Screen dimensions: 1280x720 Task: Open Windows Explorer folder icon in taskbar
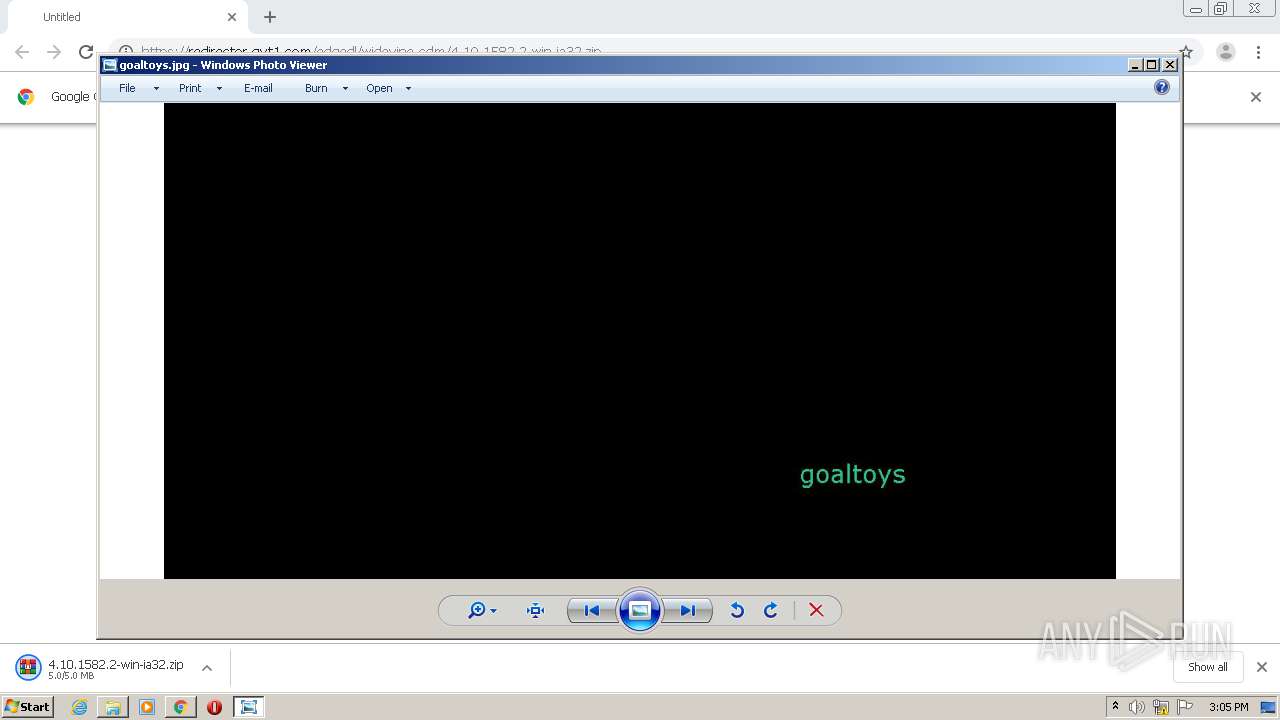(x=113, y=707)
